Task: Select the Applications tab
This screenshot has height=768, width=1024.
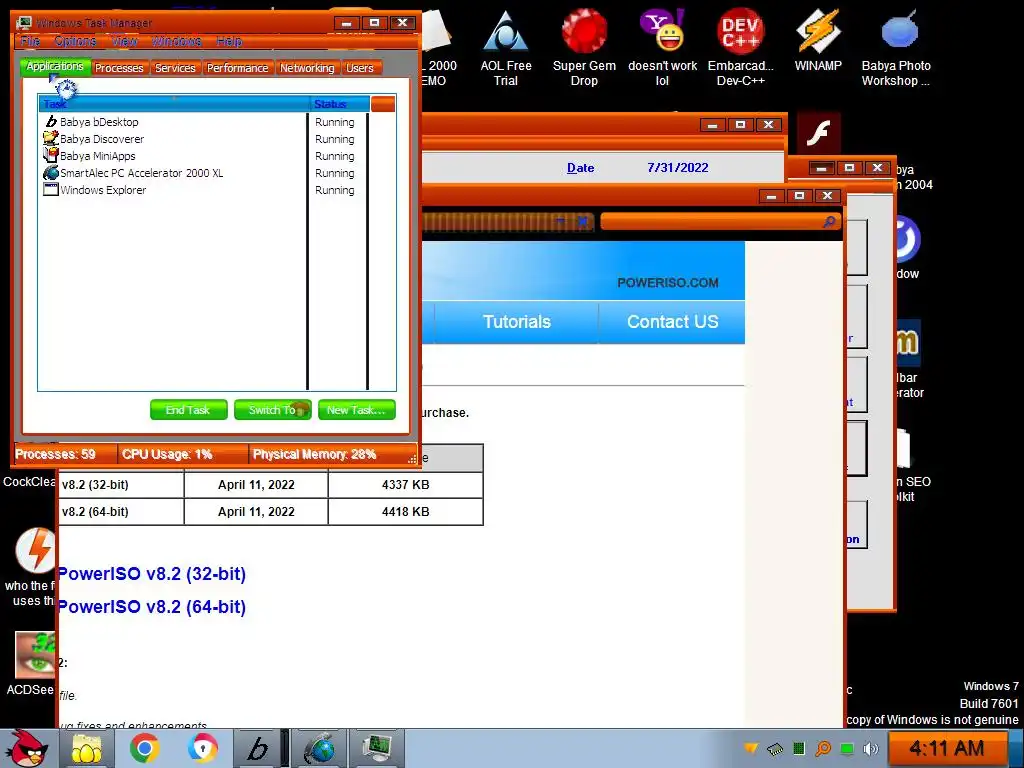Action: click(x=55, y=67)
